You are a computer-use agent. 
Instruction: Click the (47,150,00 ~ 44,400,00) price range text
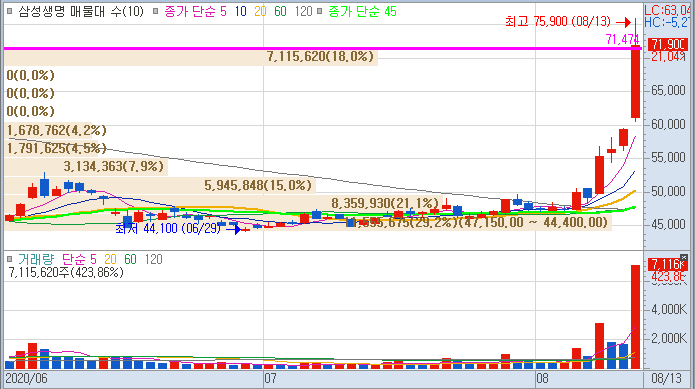pyautogui.click(x=533, y=222)
